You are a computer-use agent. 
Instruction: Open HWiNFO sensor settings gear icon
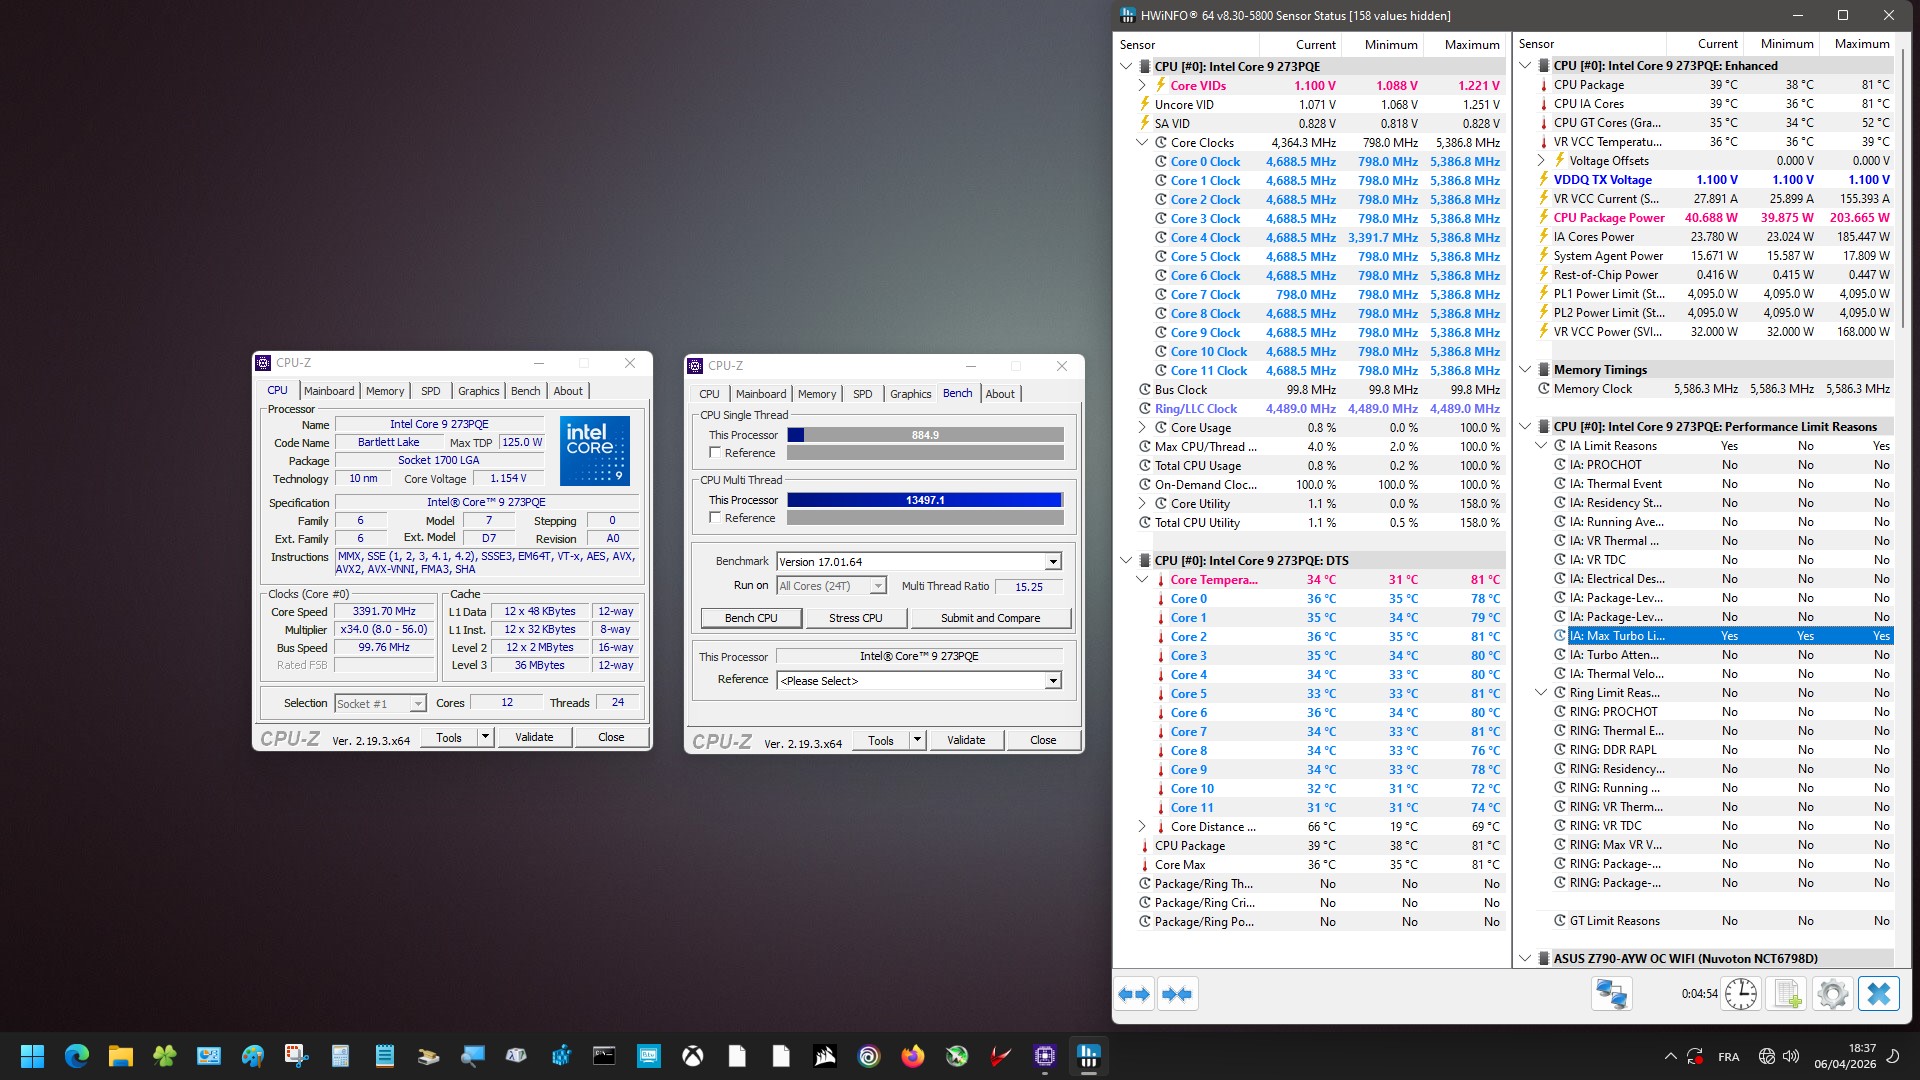tap(1832, 994)
